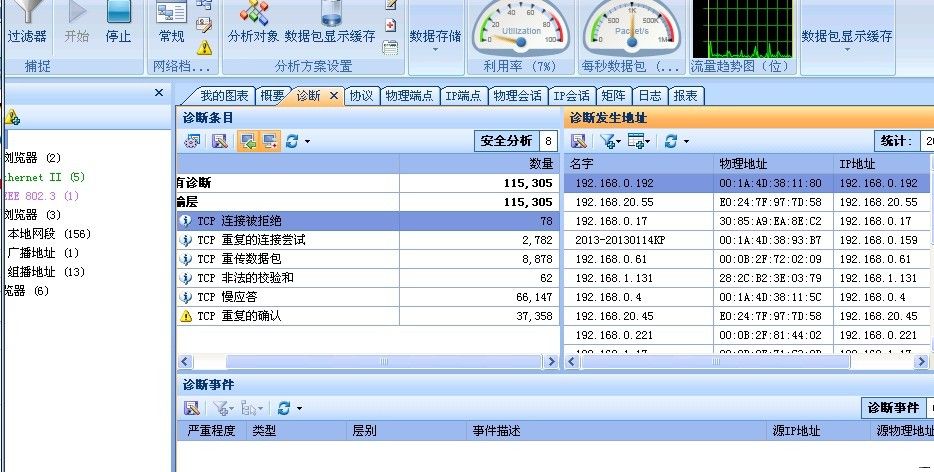Sort by the 严重程度 column header
934x472 pixels.
click(x=211, y=430)
